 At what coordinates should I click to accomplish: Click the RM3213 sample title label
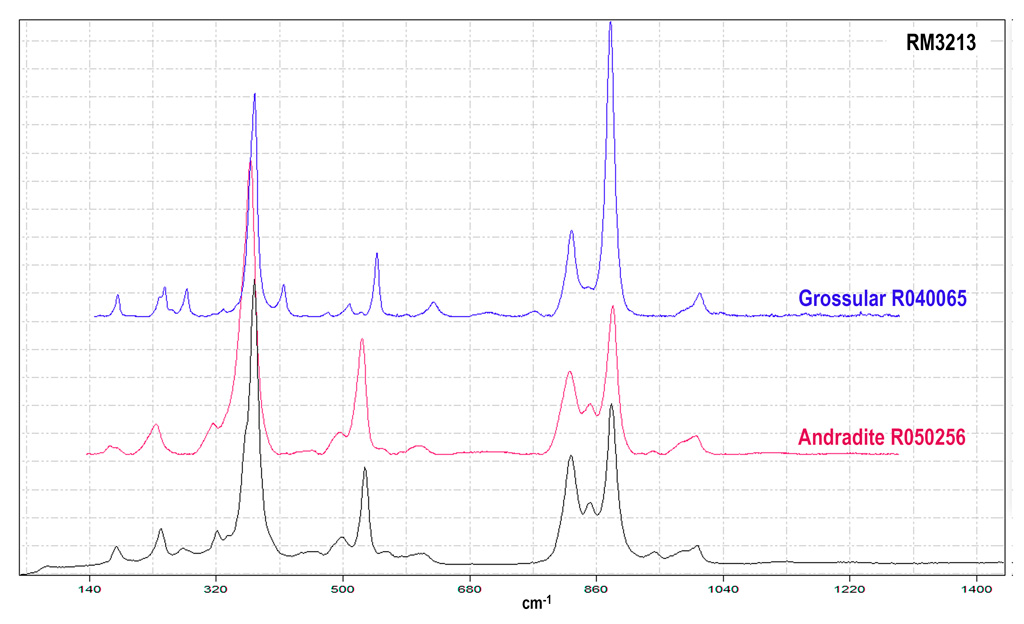940,43
